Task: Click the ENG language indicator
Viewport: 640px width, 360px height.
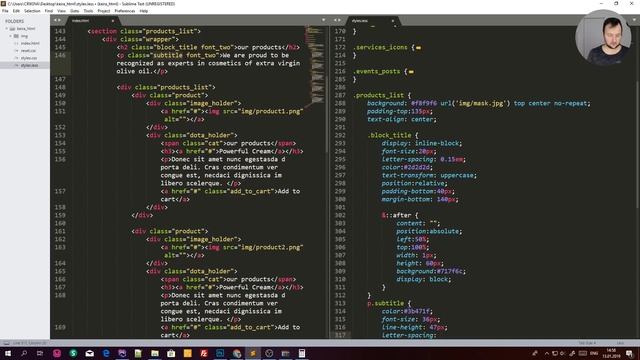Action: click(x=594, y=353)
